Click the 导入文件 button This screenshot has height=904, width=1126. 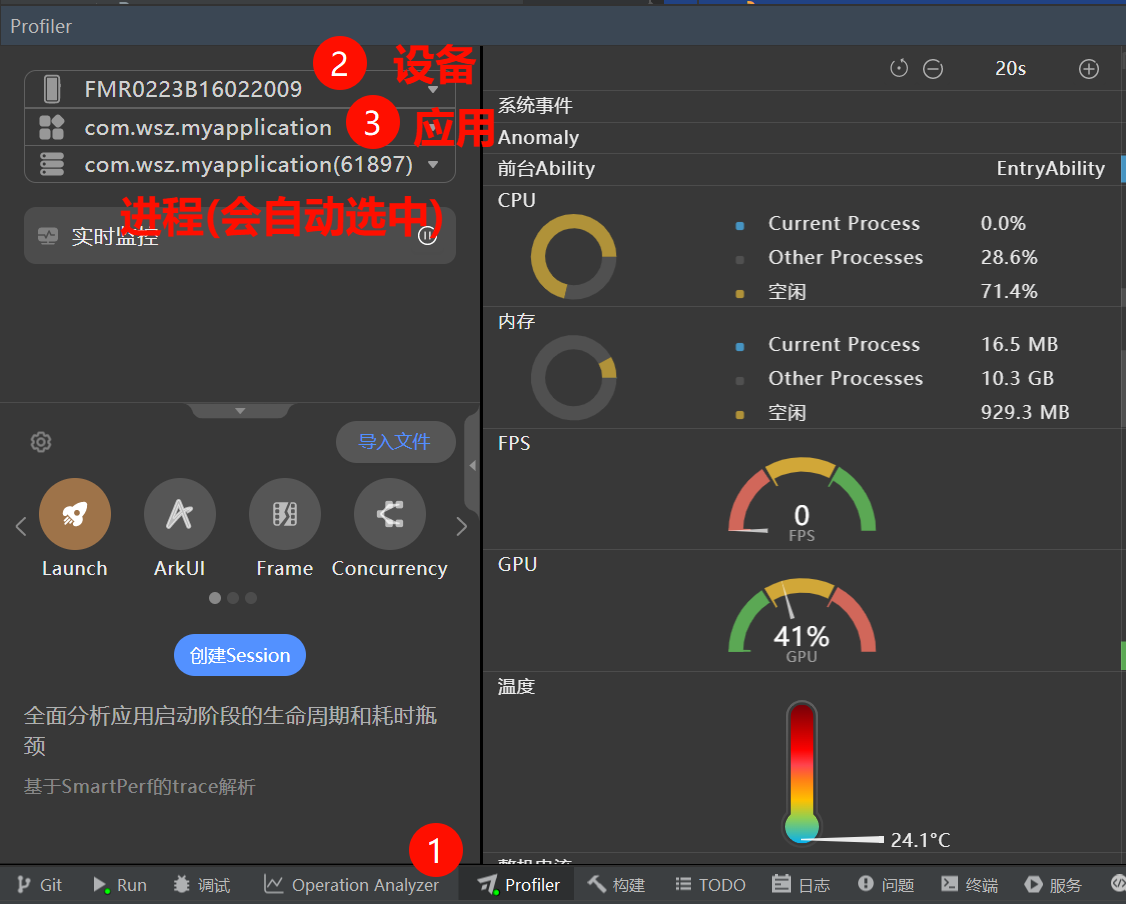tap(395, 442)
